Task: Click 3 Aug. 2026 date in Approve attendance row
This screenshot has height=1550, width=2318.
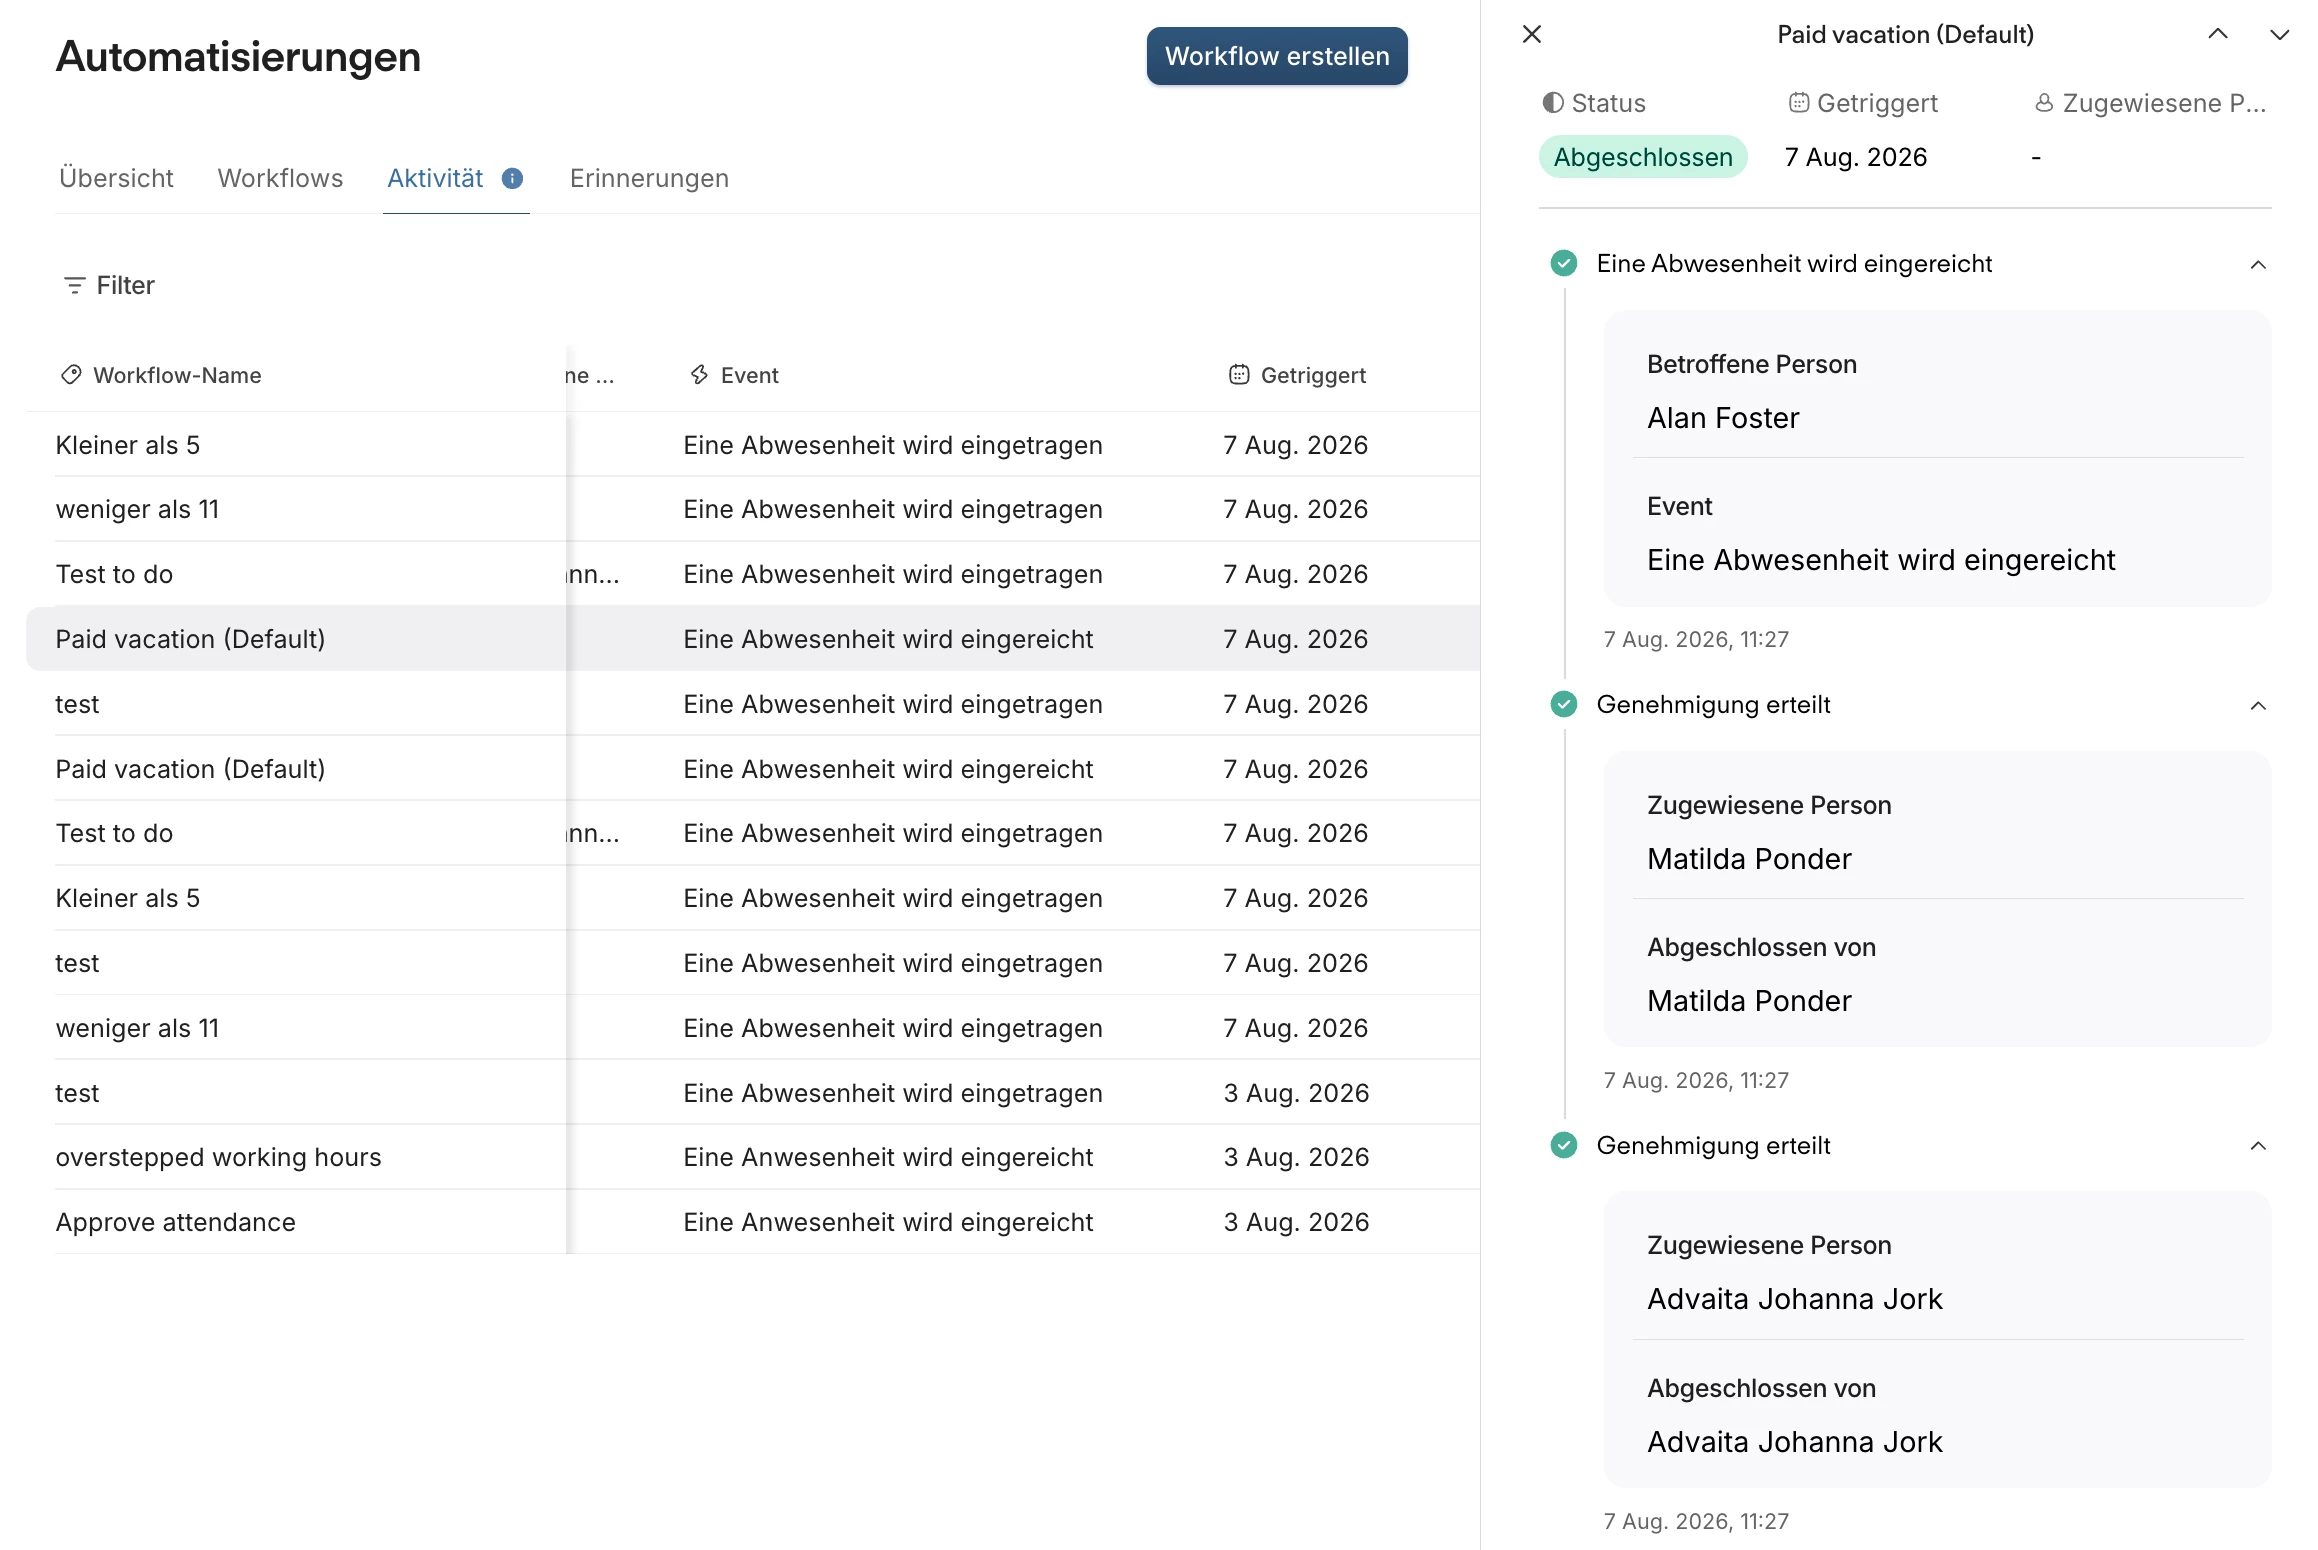Action: pyautogui.click(x=1296, y=1222)
